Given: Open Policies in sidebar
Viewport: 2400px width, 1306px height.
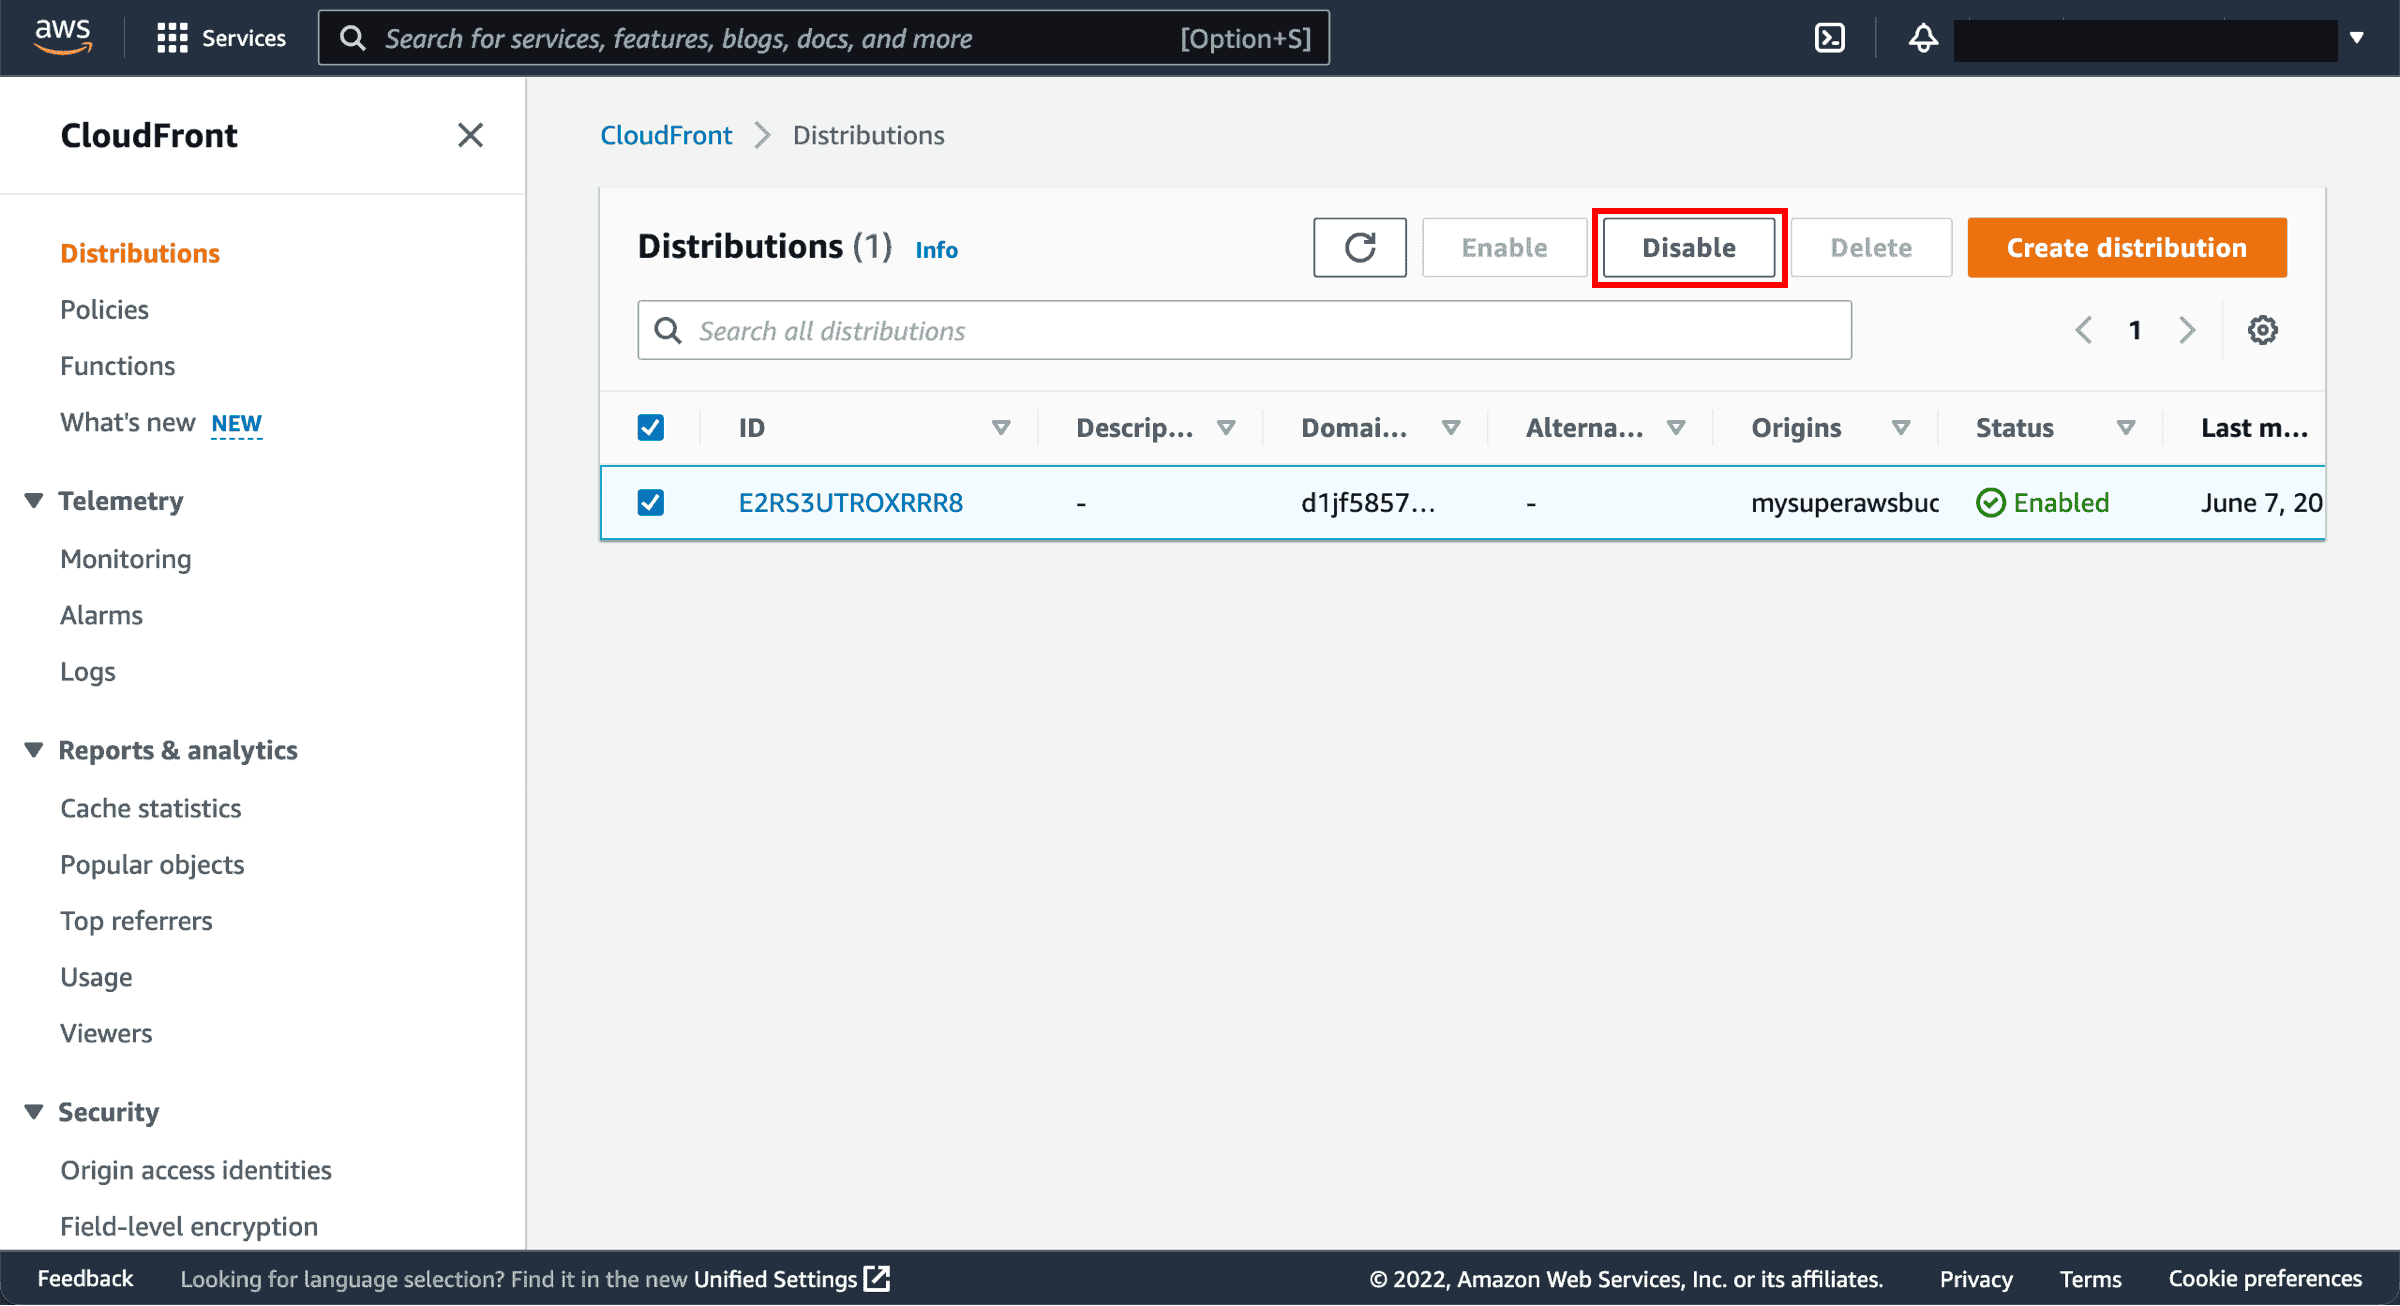Looking at the screenshot, I should [104, 310].
